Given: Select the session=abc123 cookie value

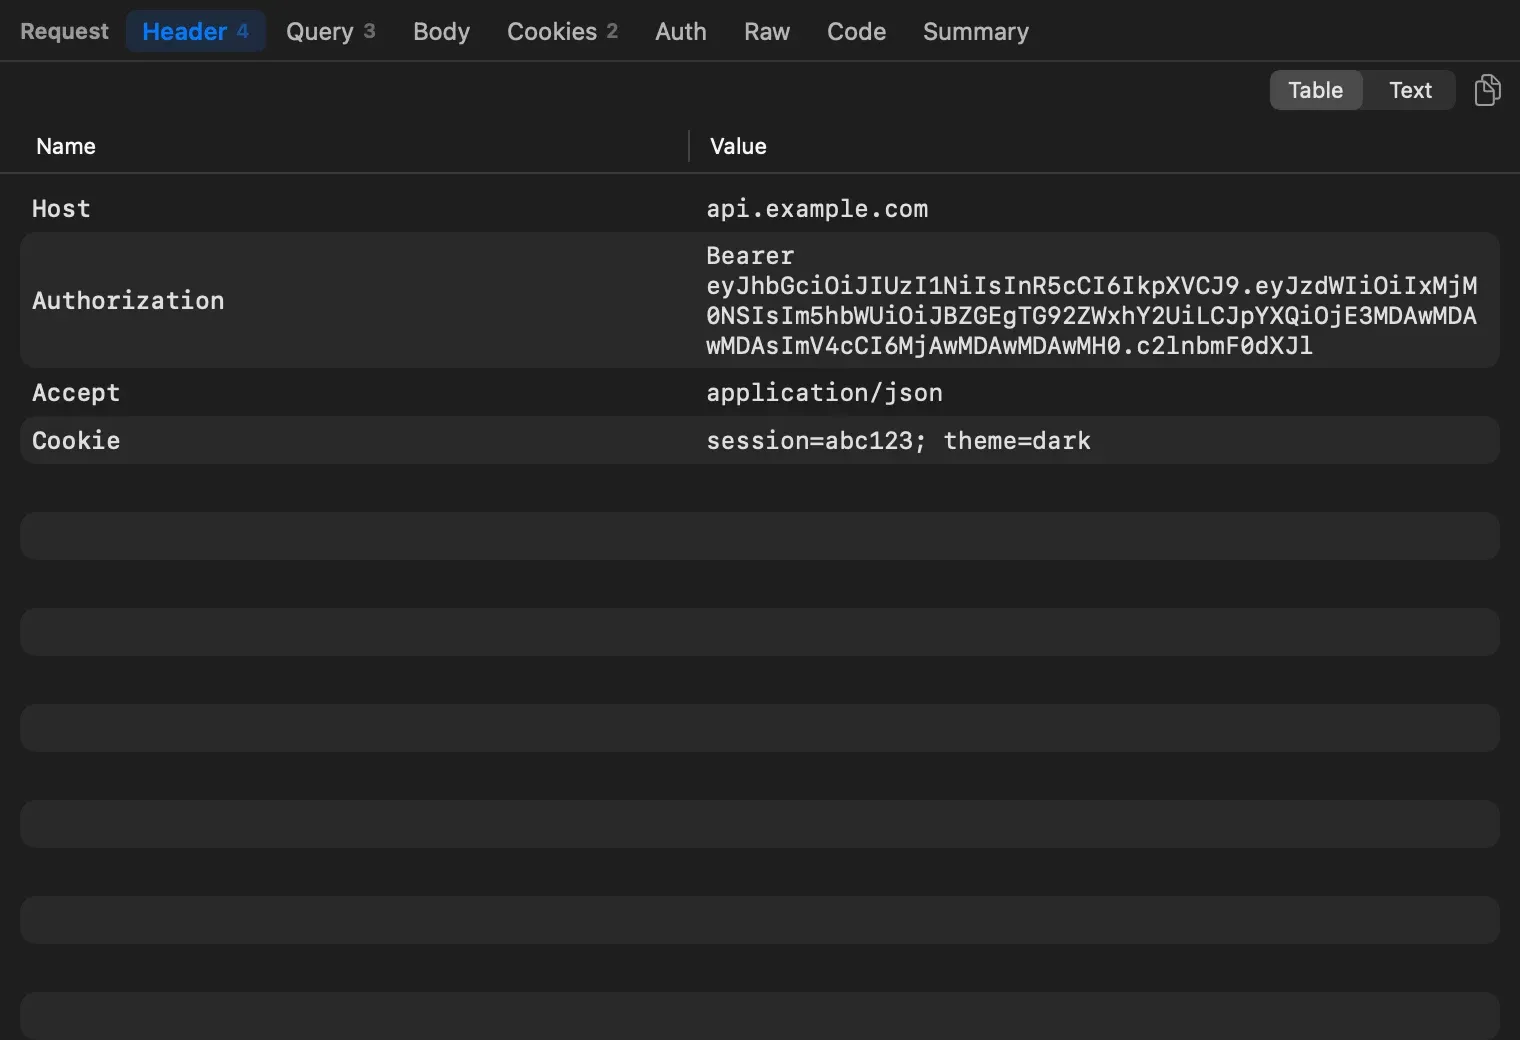Looking at the screenshot, I should click(898, 440).
